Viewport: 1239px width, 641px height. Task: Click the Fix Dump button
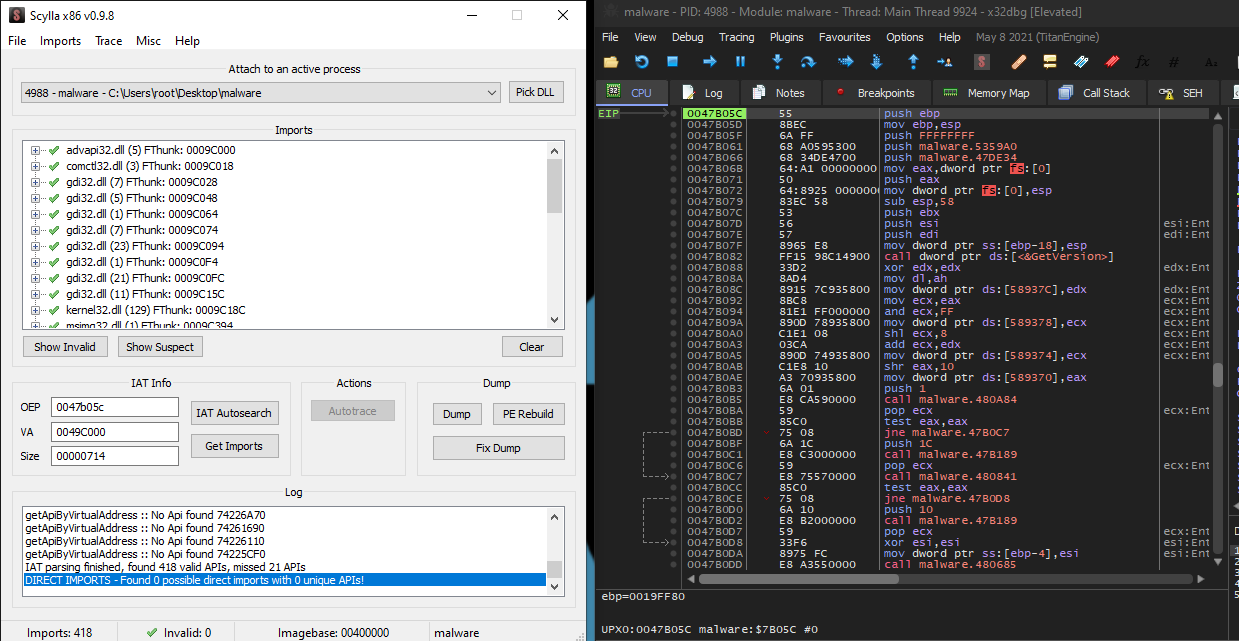[x=498, y=448]
